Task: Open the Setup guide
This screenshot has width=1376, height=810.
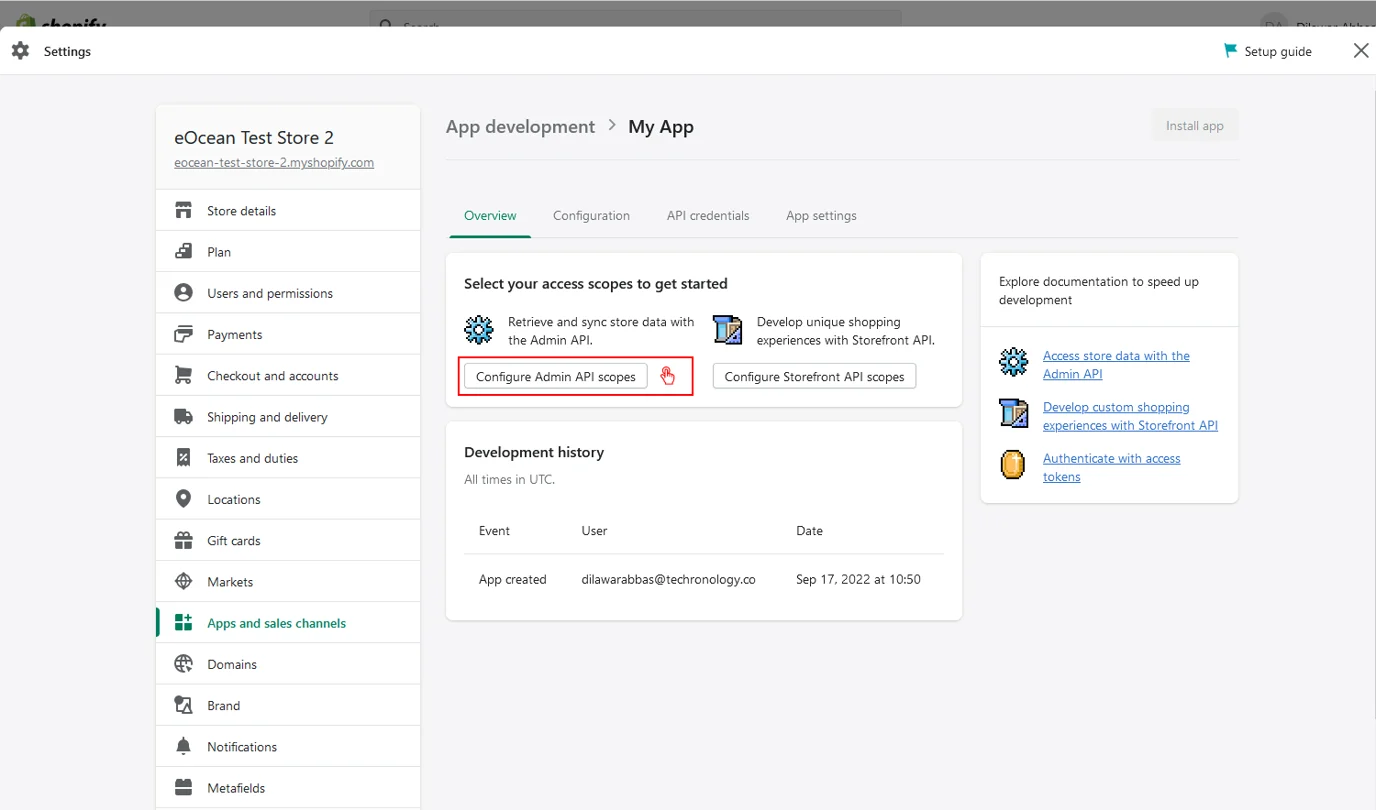Action: coord(1268,51)
